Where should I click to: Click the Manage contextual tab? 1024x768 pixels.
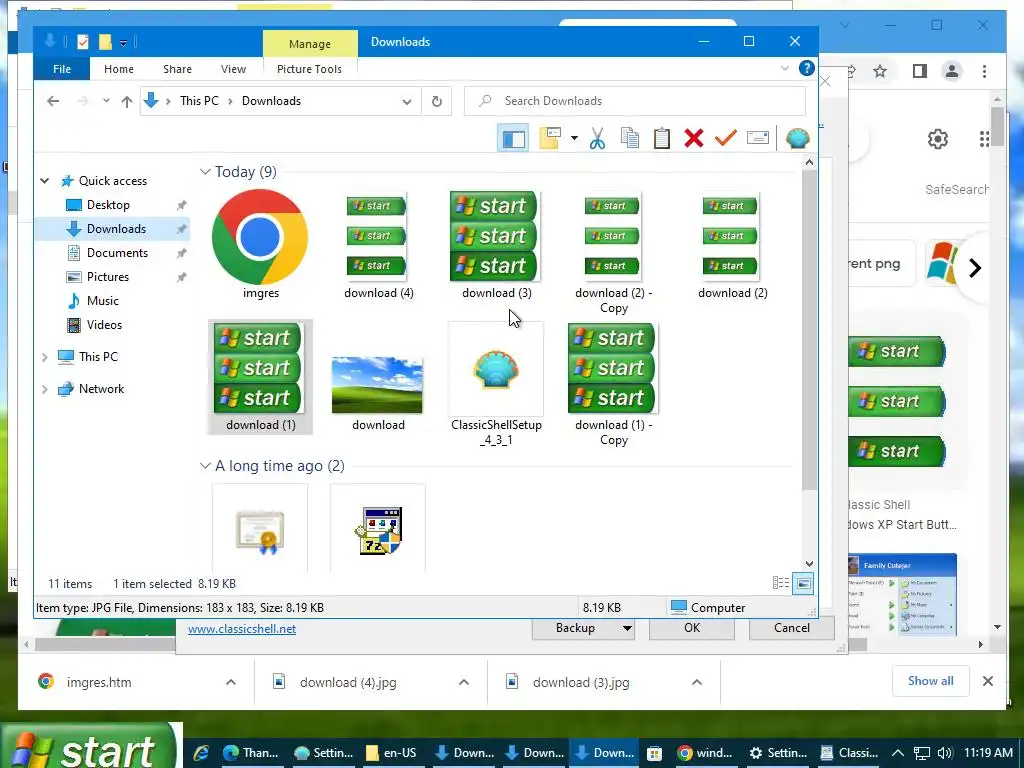click(x=310, y=44)
